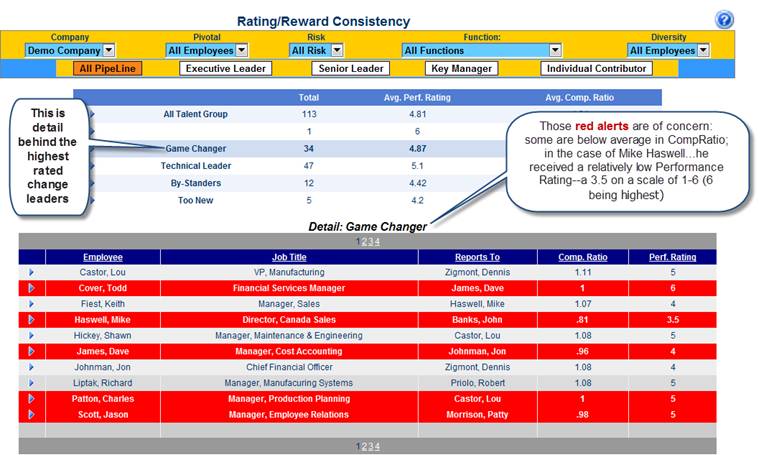This screenshot has width=779, height=455.
Task: Expand the James, Dave row arrow
Action: [31, 351]
